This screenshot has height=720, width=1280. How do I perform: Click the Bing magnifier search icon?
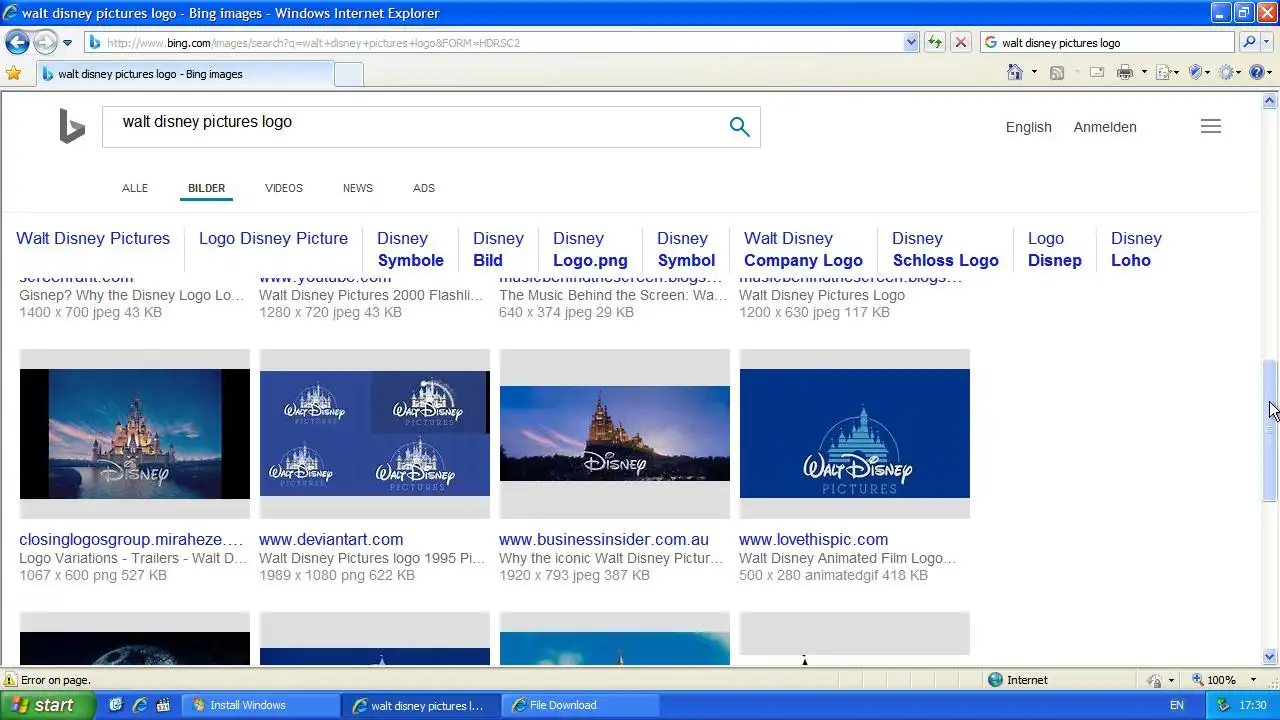pyautogui.click(x=739, y=127)
